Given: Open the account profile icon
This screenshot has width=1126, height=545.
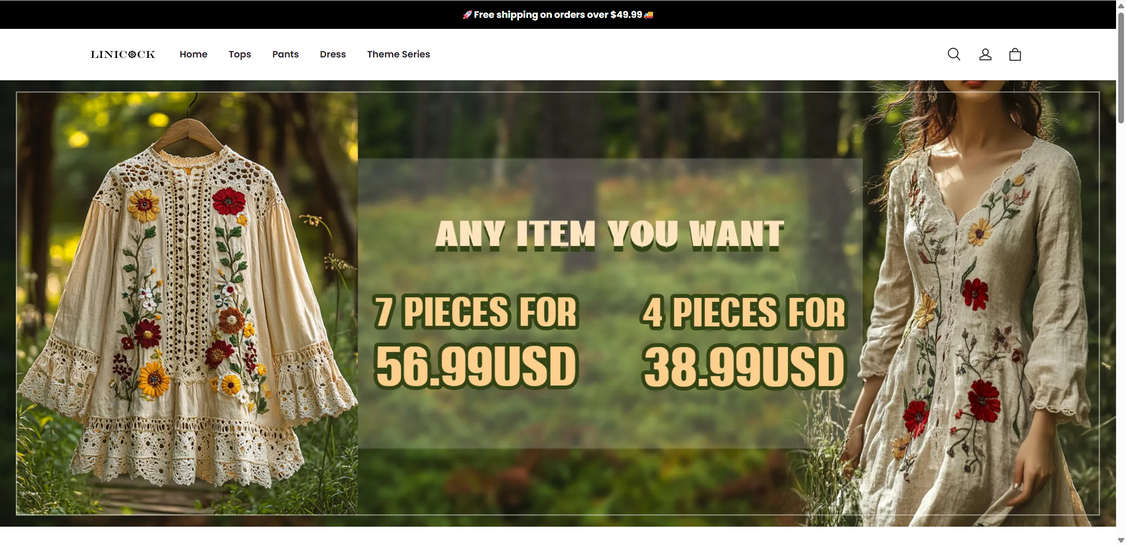Looking at the screenshot, I should (985, 54).
